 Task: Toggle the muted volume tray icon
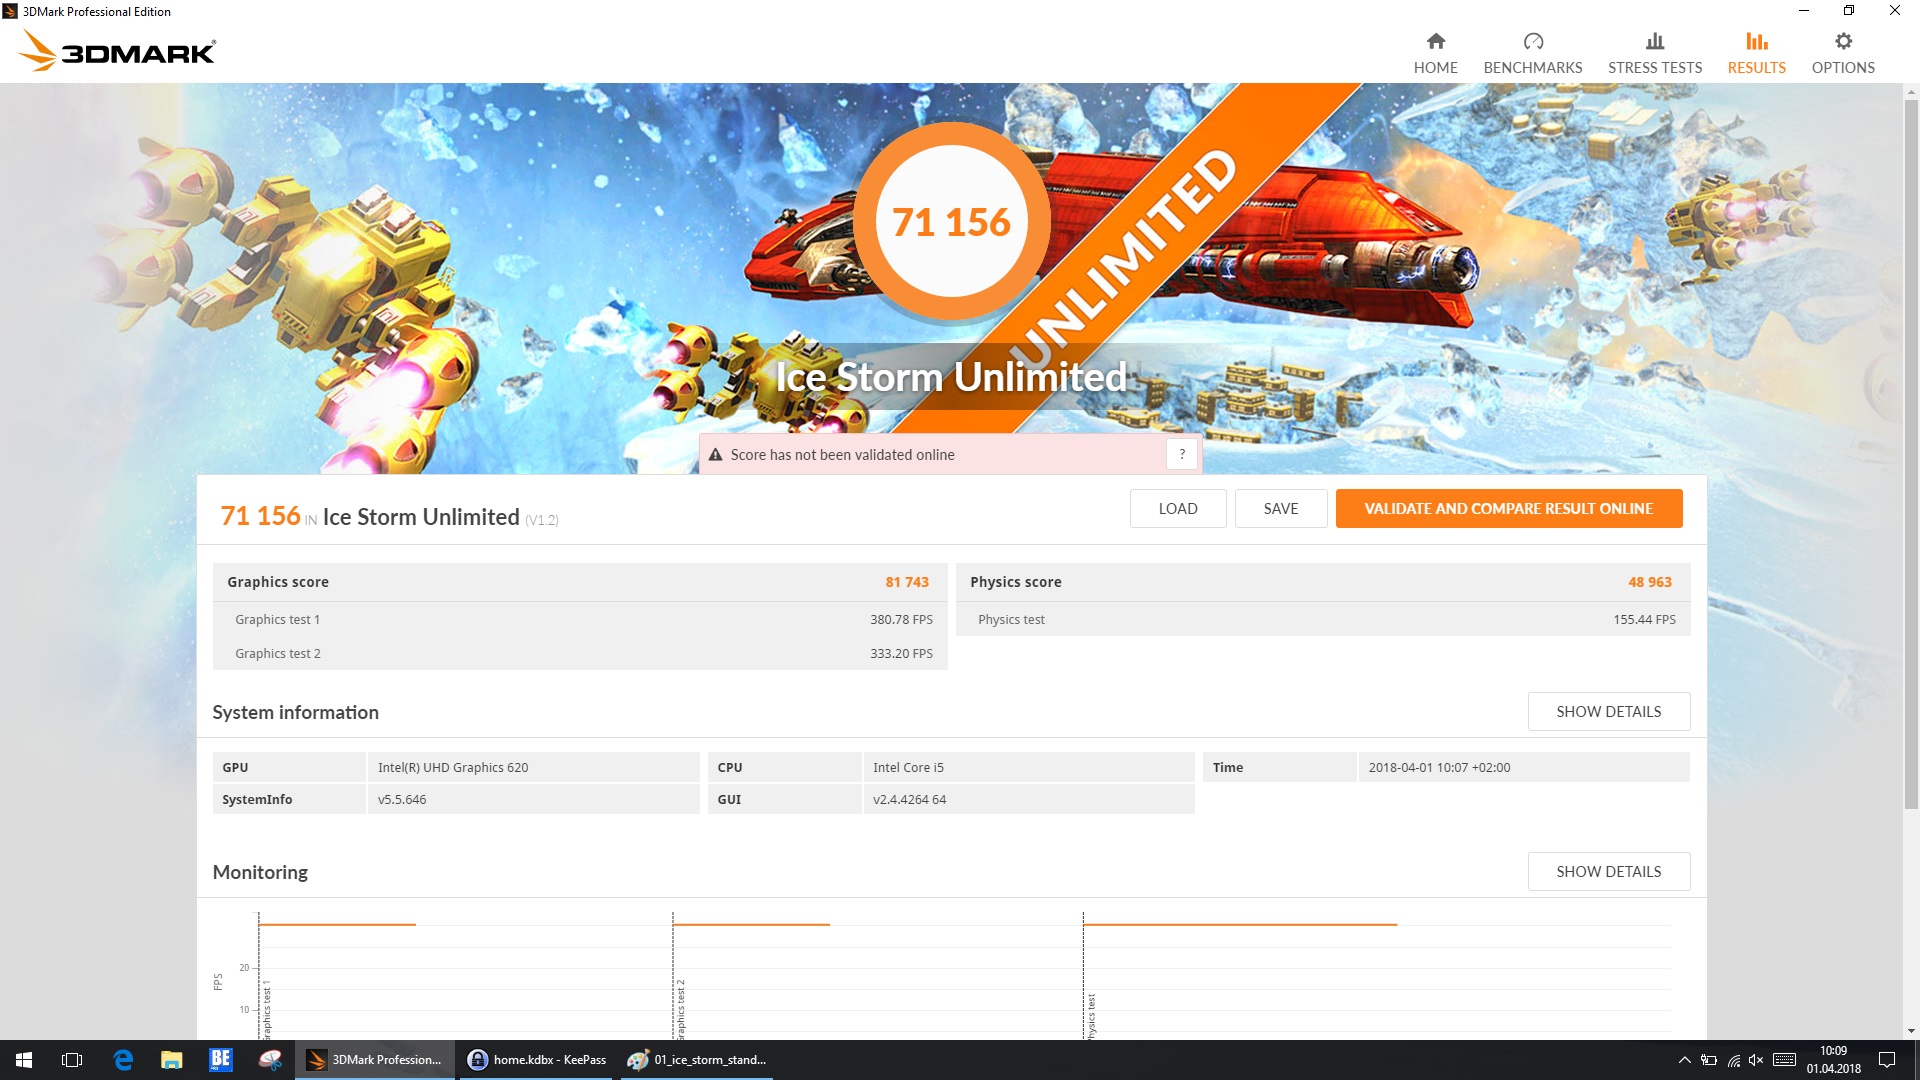[x=1756, y=1060]
